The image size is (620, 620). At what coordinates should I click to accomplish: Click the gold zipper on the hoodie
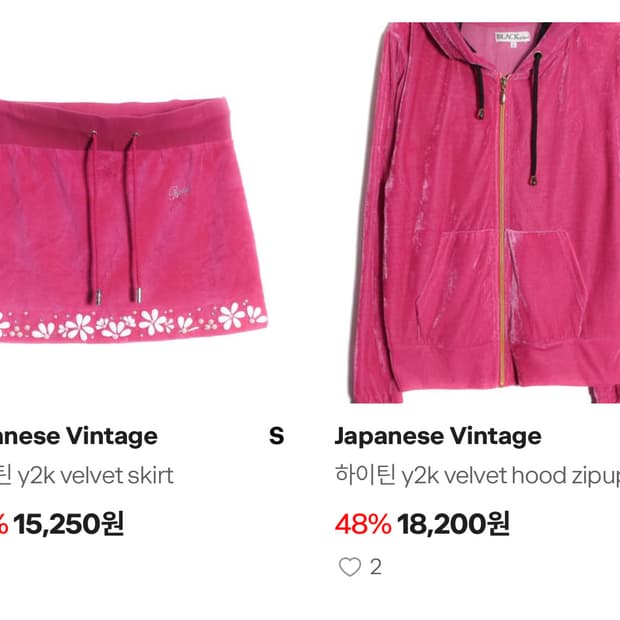[501, 230]
